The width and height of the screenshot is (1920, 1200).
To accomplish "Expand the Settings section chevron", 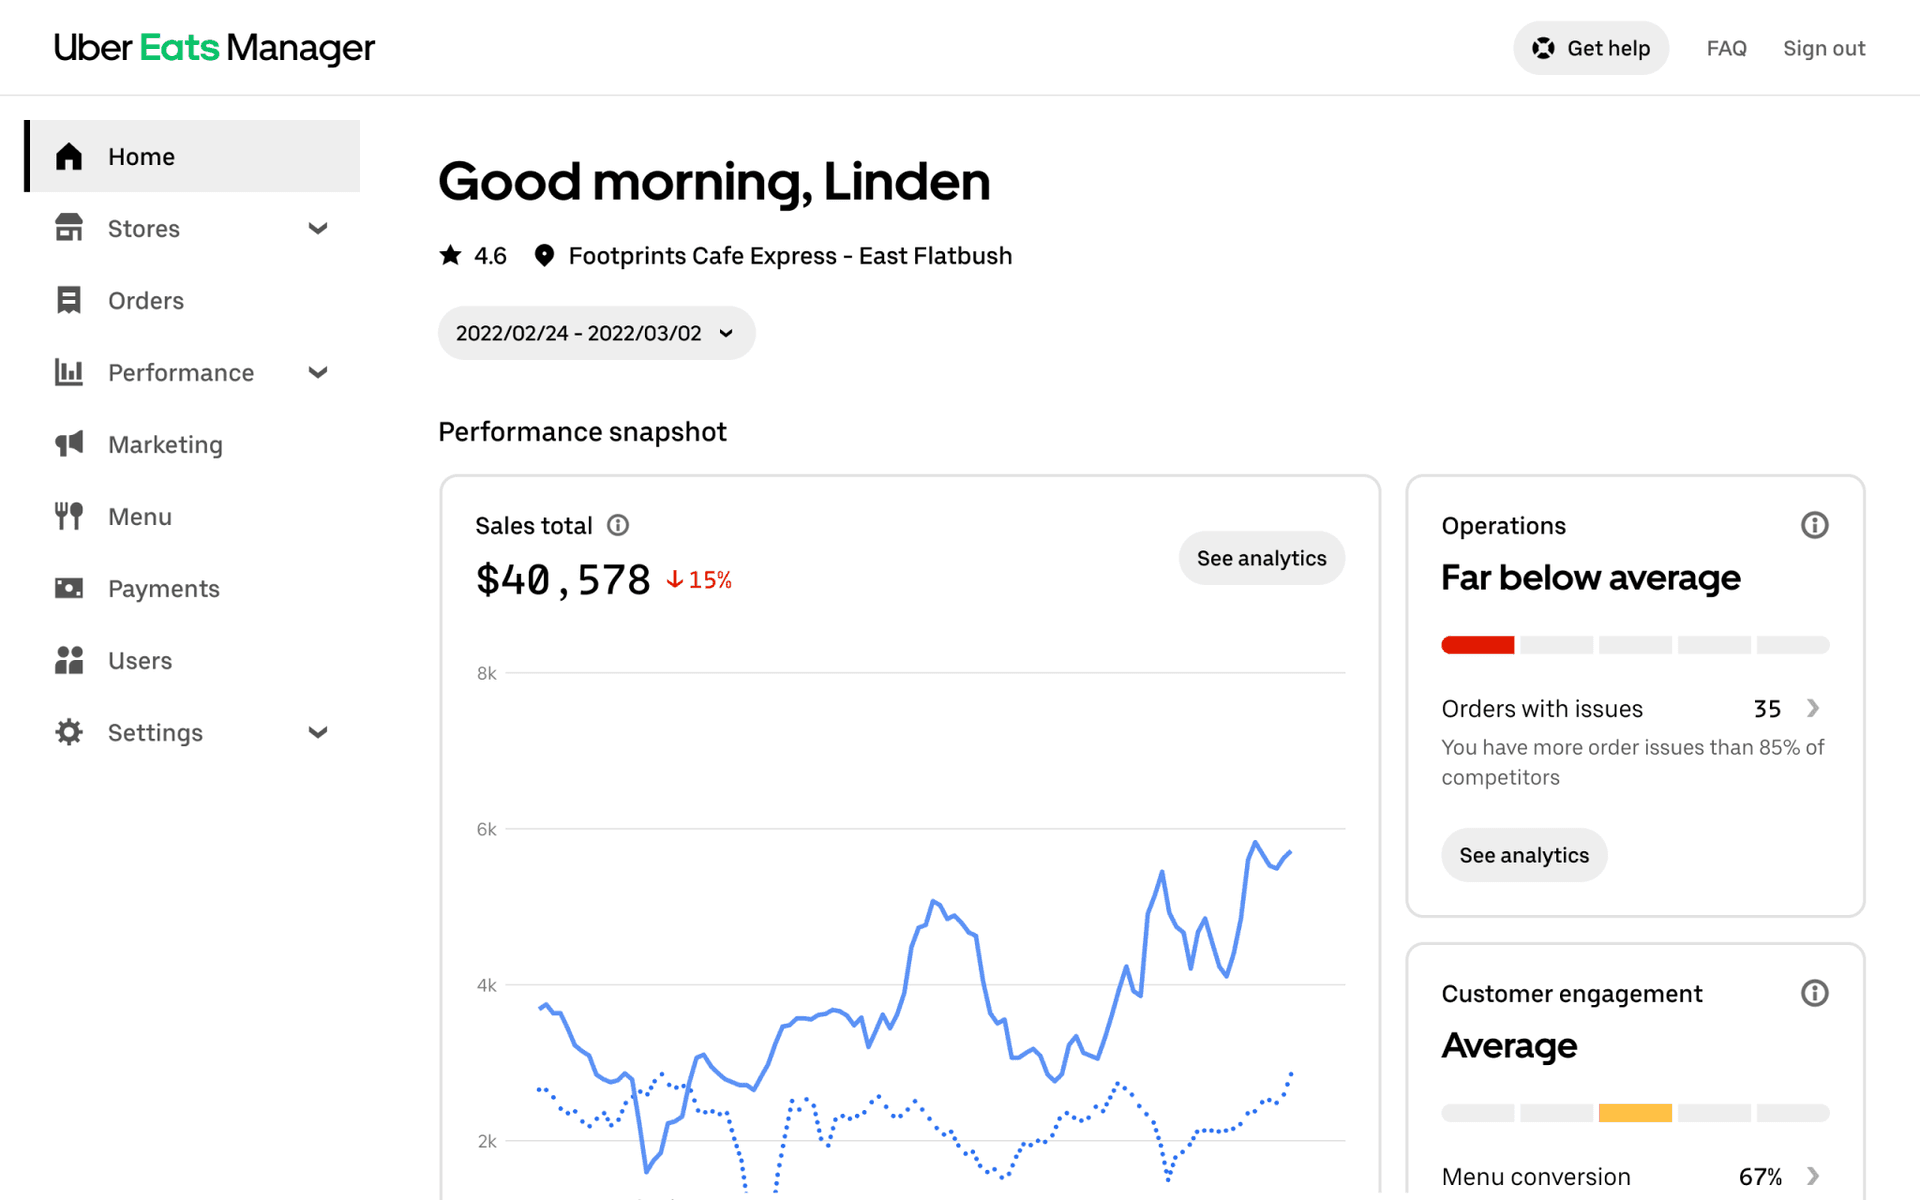I will pyautogui.click(x=318, y=732).
